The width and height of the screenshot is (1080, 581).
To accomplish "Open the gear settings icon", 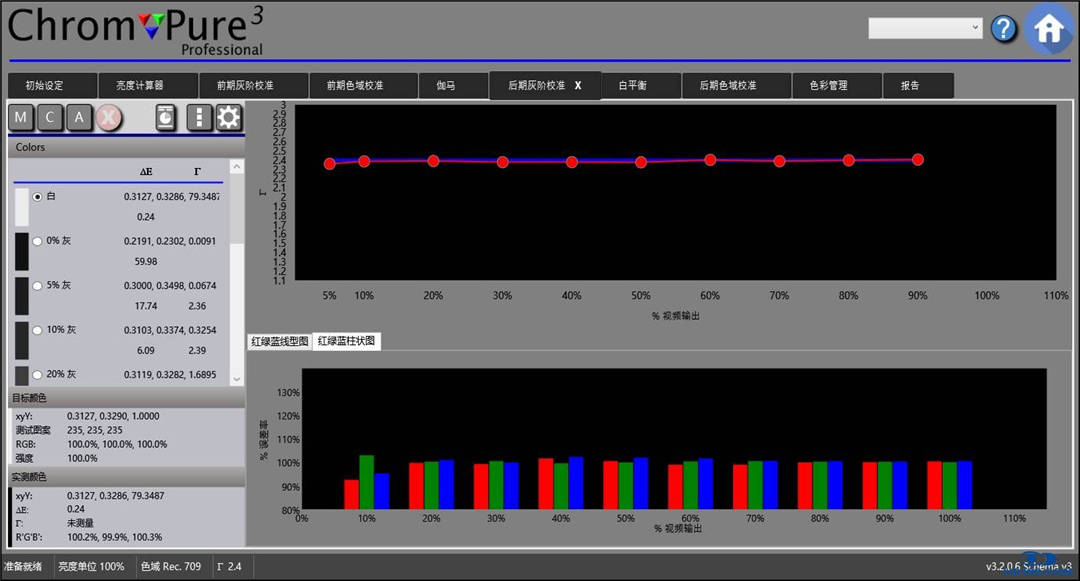I will [229, 118].
